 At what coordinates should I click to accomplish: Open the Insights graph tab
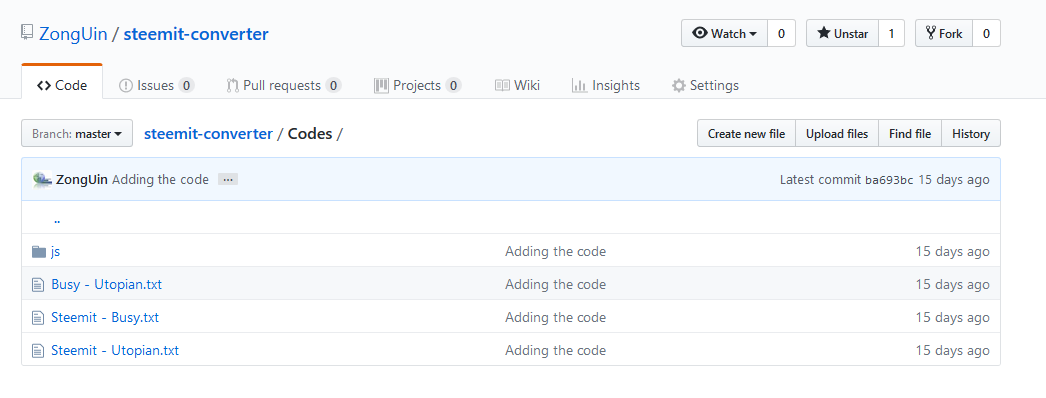[605, 85]
